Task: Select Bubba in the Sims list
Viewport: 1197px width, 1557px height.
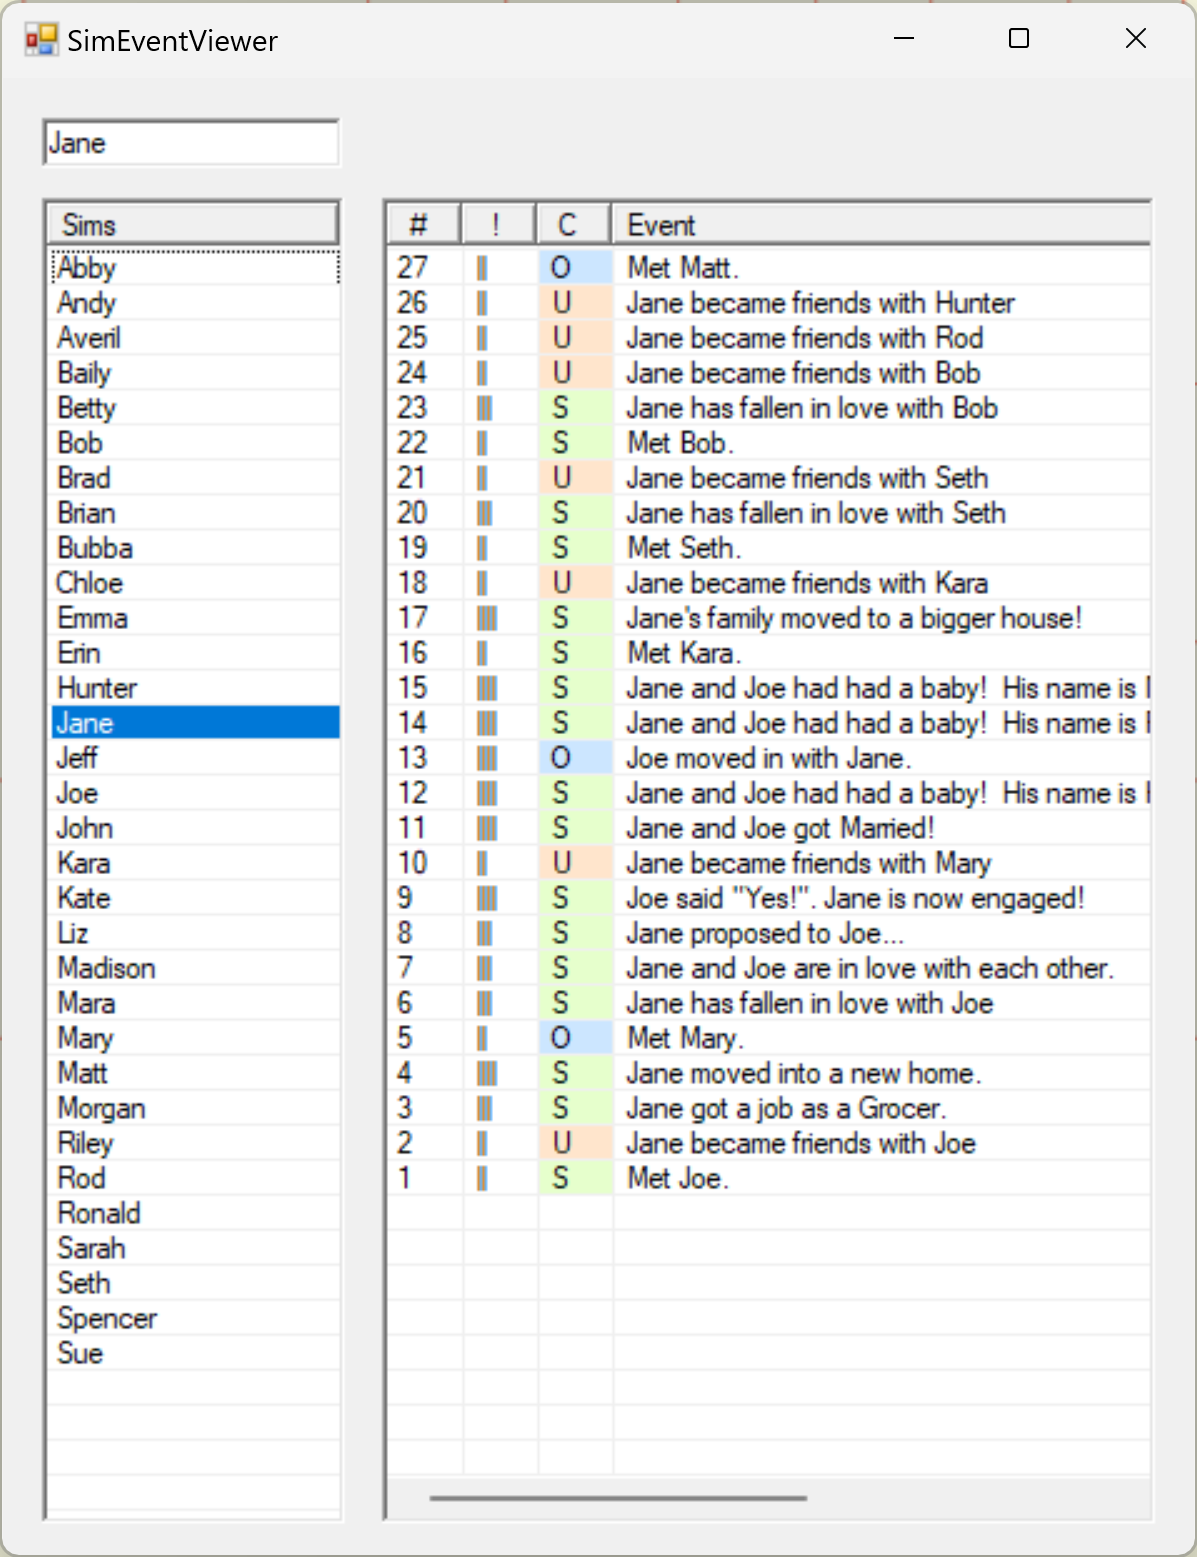Action: [195, 547]
